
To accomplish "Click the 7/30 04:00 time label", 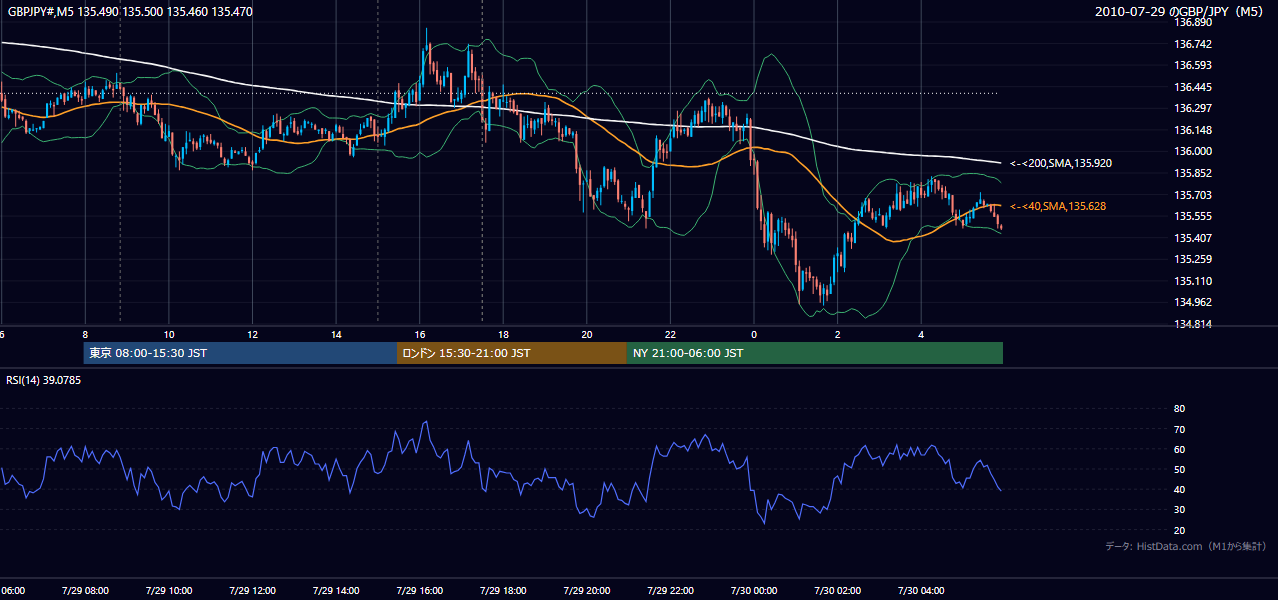I will pos(920,590).
